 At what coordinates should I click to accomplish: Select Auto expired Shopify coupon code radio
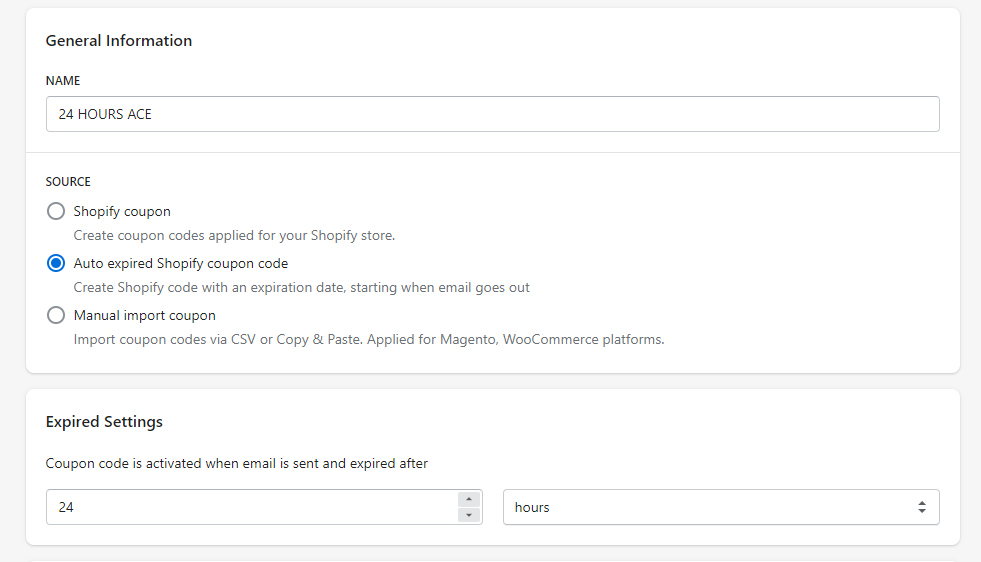pyautogui.click(x=56, y=263)
